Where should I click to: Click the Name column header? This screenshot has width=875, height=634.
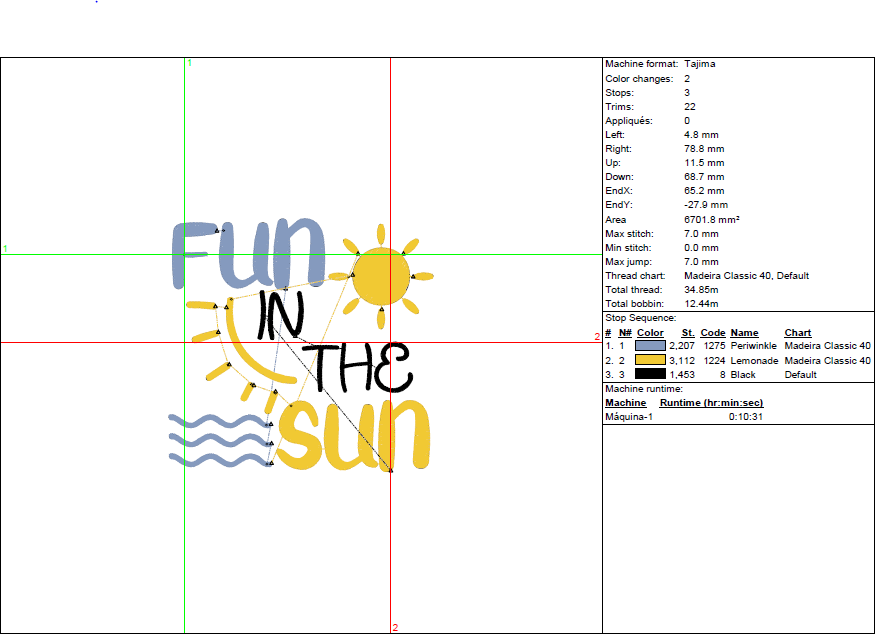click(x=744, y=332)
